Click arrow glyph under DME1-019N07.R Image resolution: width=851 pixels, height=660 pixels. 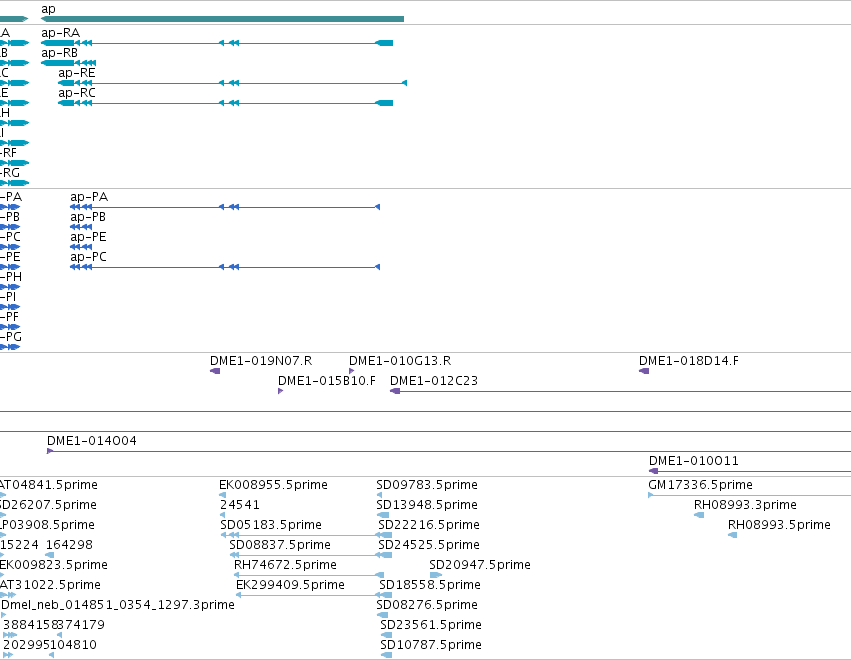[x=215, y=371]
